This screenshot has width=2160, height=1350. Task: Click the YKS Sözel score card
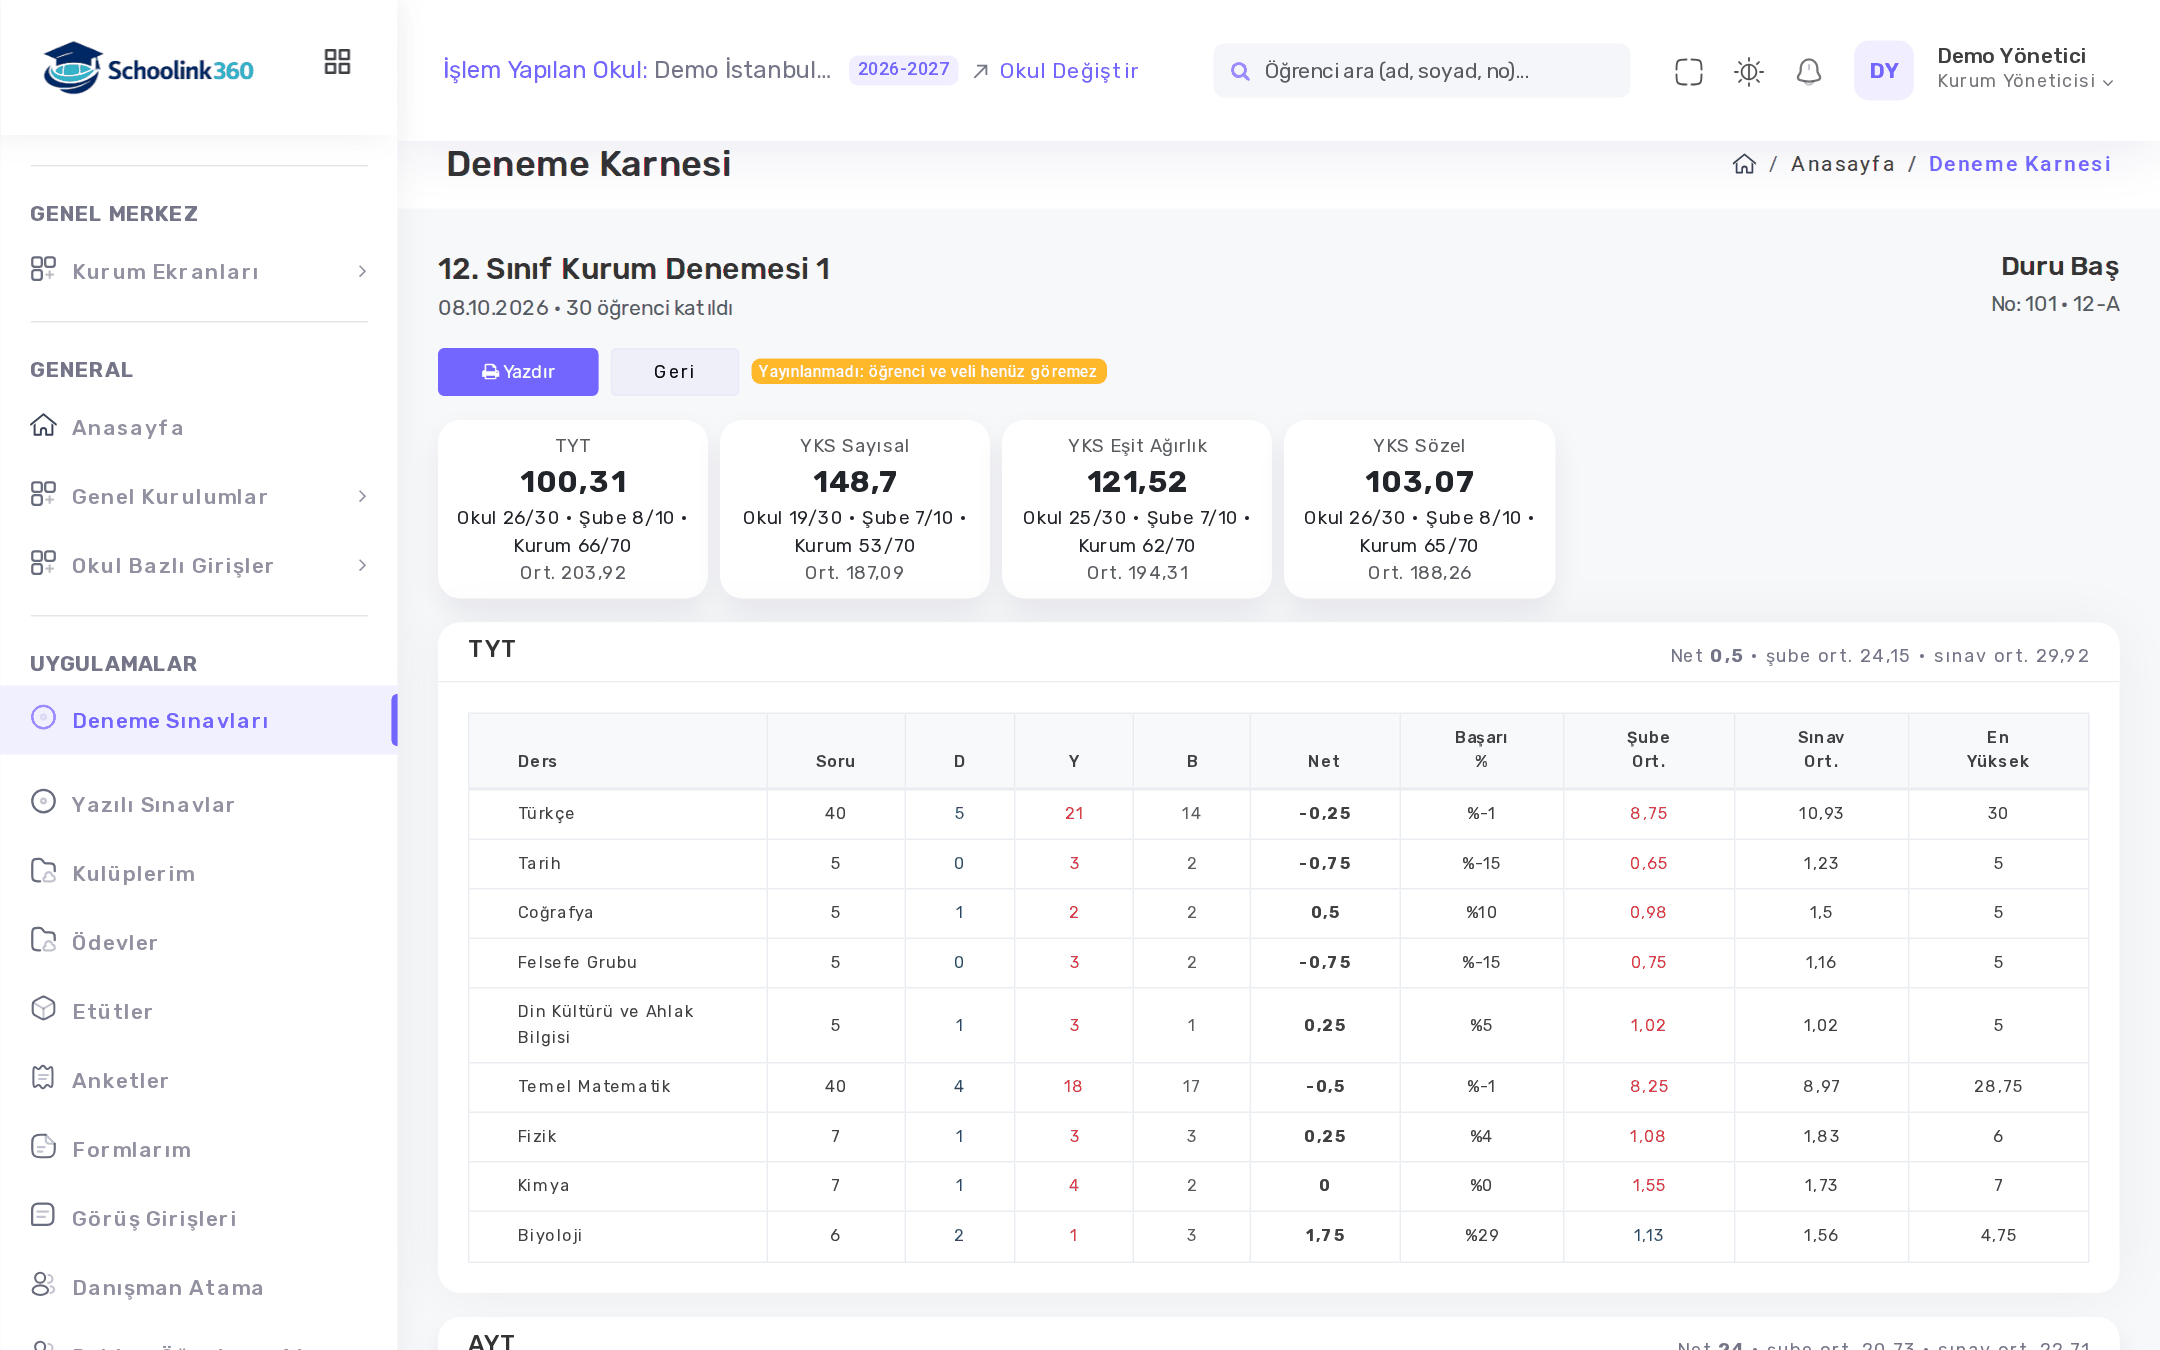point(1419,509)
